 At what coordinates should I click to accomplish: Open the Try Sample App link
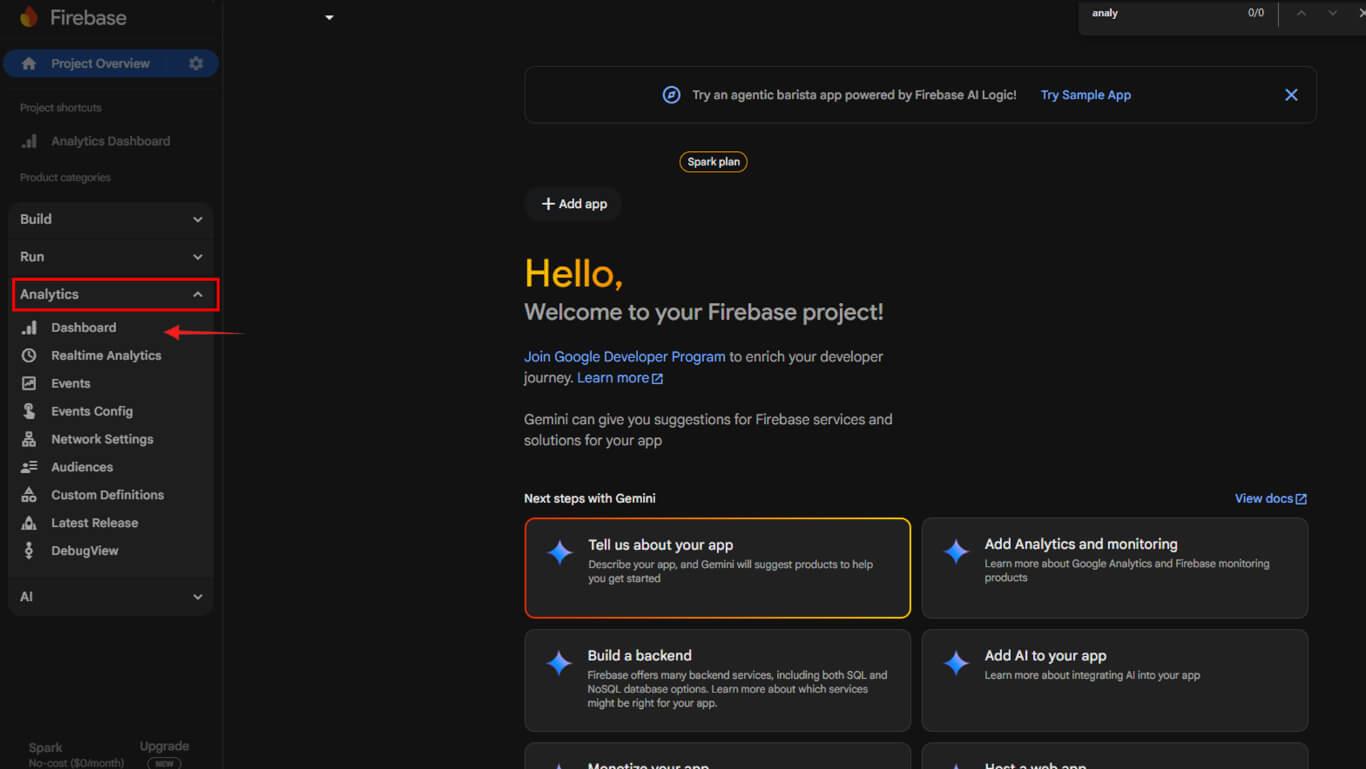1085,95
